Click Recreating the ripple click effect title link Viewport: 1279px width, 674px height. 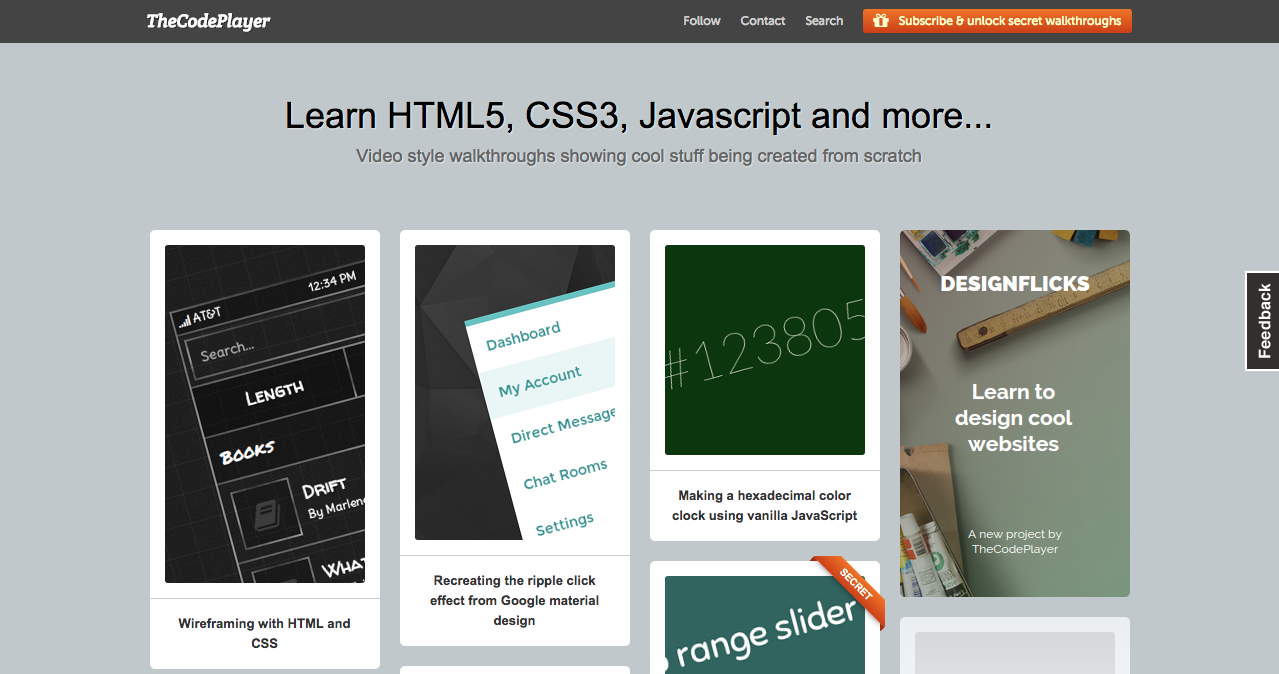tap(515, 600)
